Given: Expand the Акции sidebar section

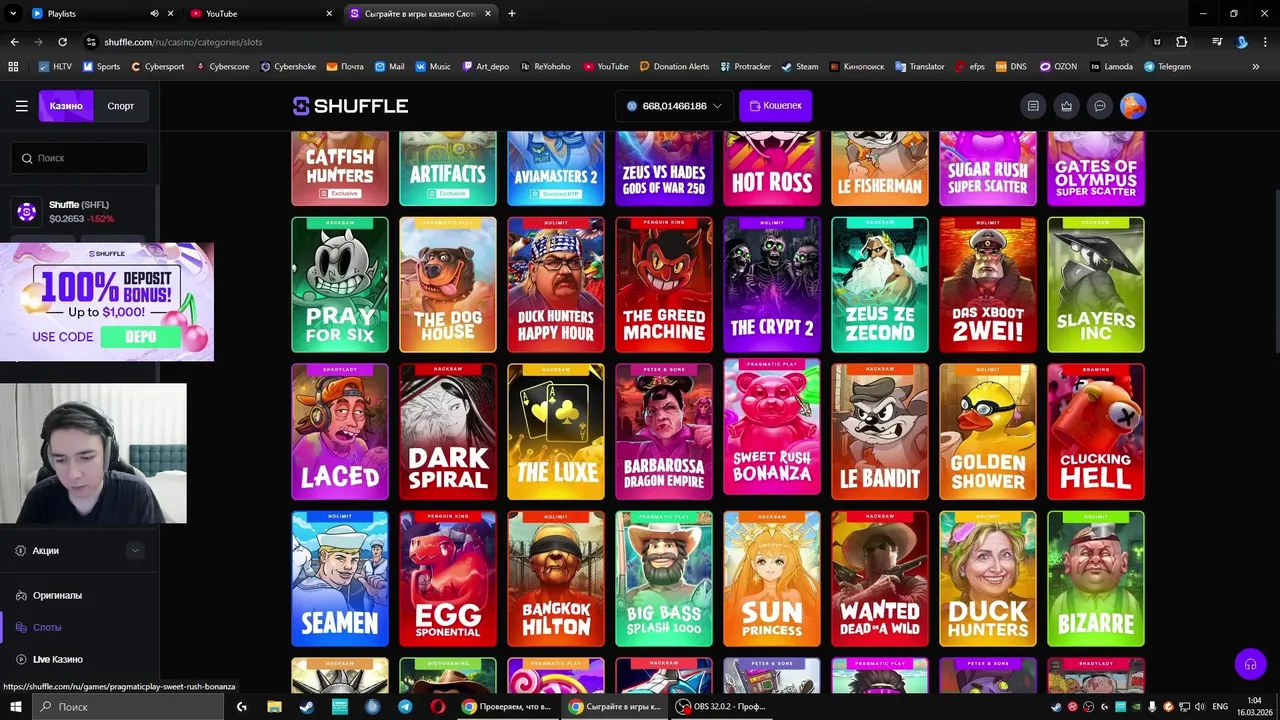Looking at the screenshot, I should 135,551.
